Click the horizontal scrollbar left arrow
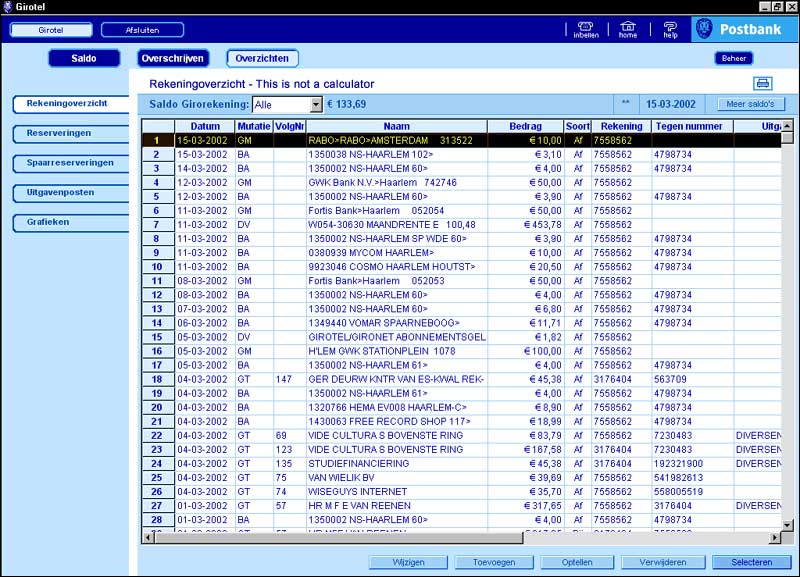The height and width of the screenshot is (577, 800). tap(148, 537)
